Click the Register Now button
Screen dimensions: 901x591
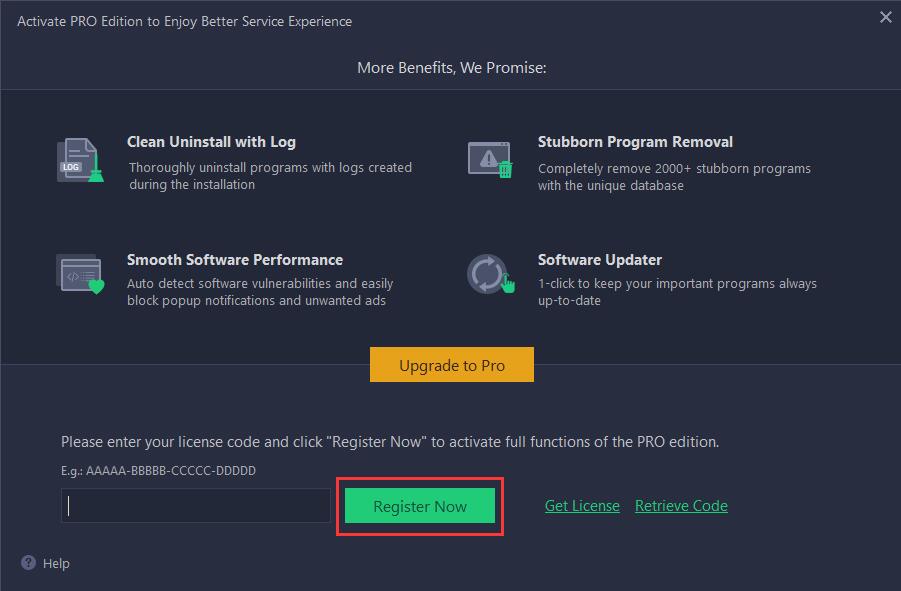[419, 506]
